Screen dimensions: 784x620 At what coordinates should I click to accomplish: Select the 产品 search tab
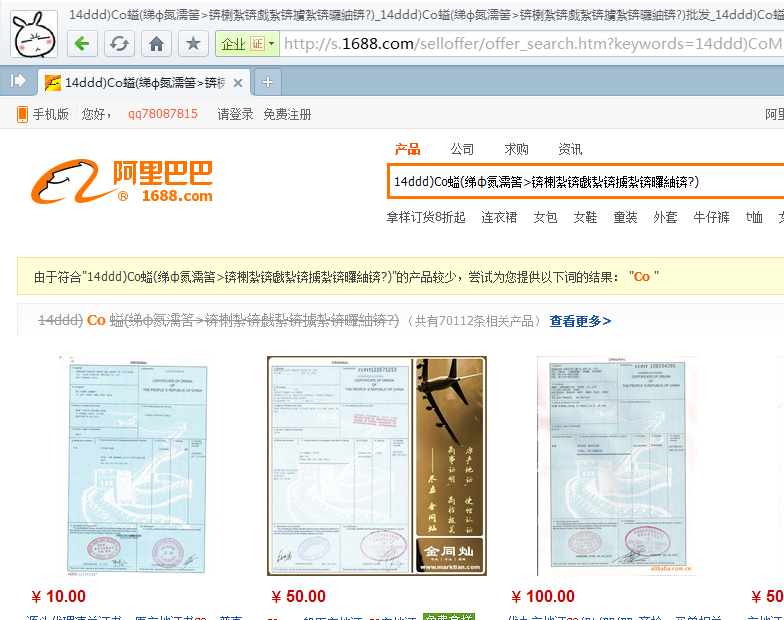408,149
